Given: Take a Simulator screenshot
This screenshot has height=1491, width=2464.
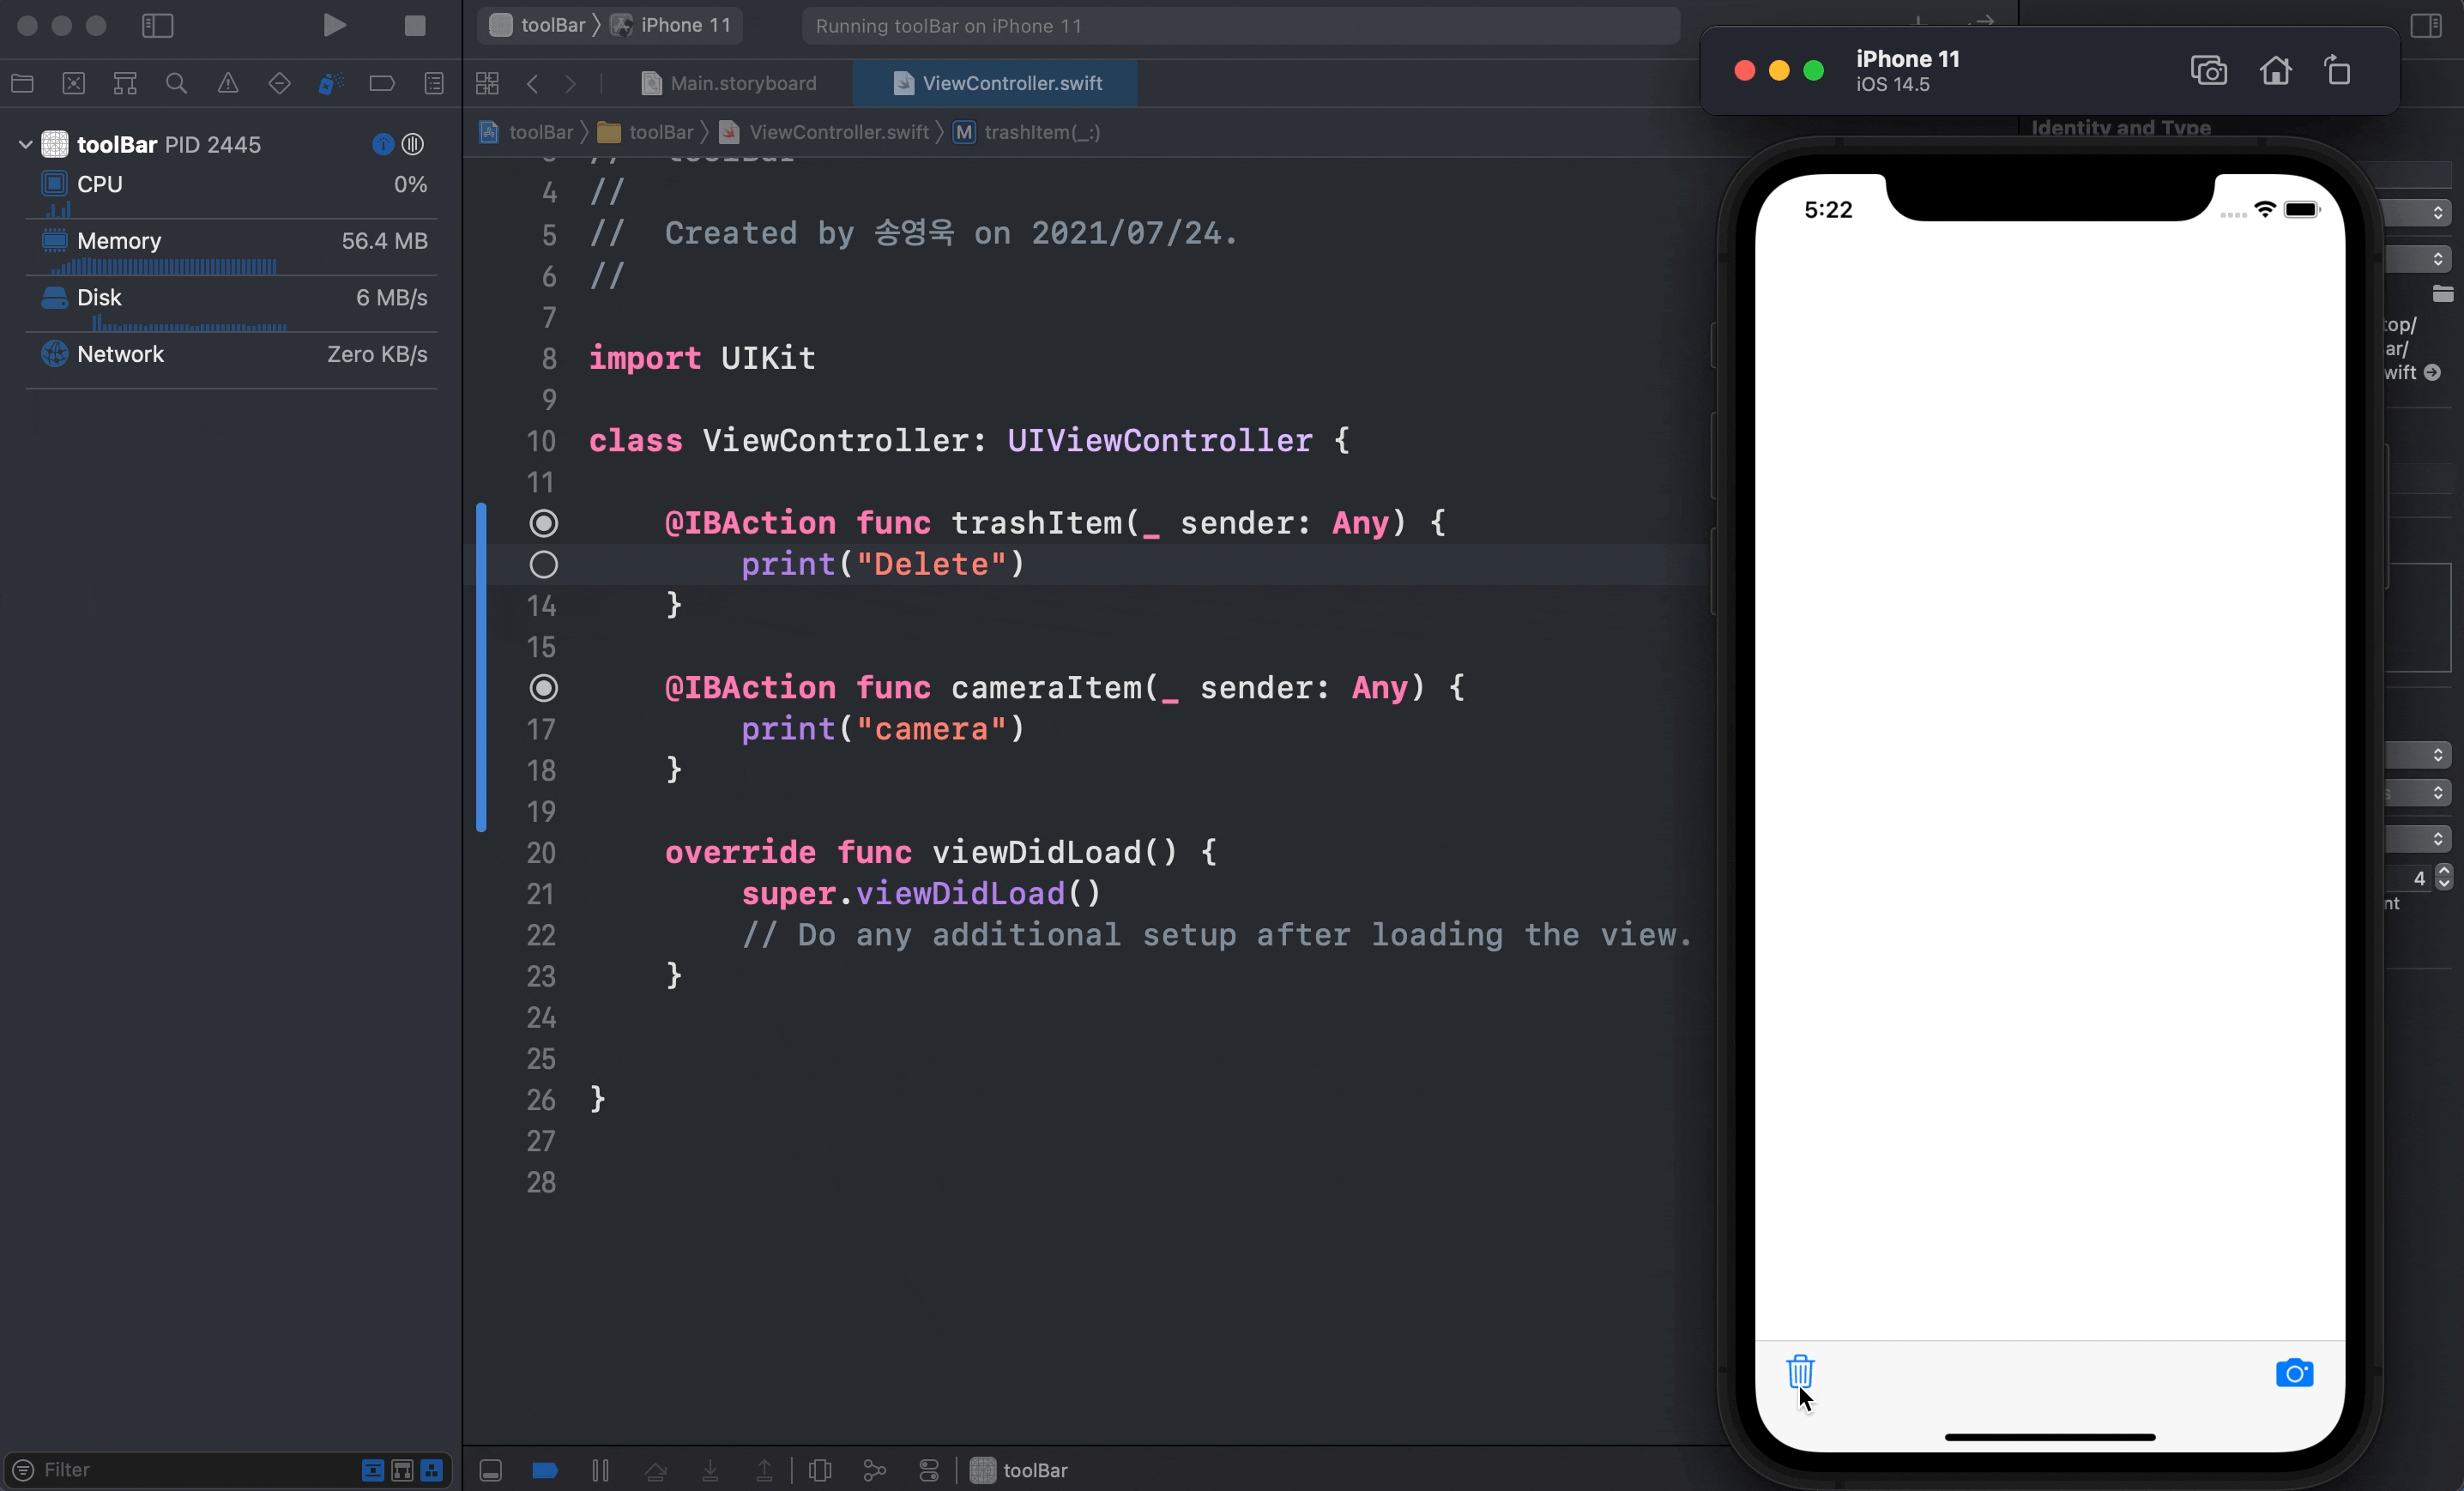Looking at the screenshot, I should coord(2208,71).
